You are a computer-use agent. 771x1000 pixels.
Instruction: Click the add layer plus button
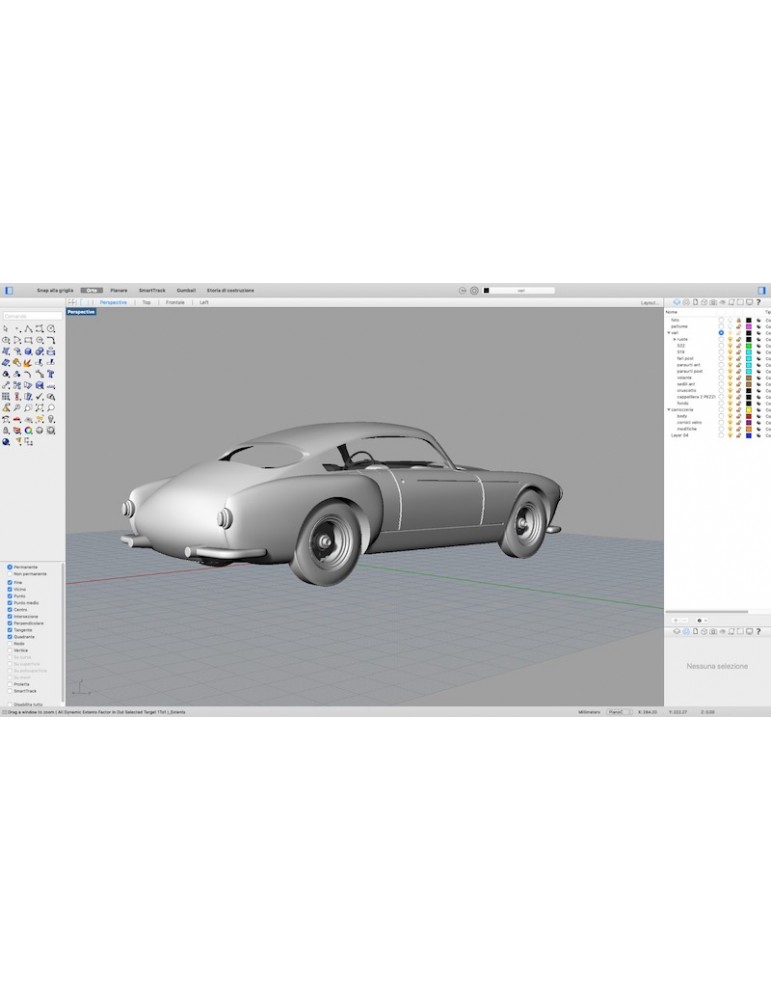(676, 620)
